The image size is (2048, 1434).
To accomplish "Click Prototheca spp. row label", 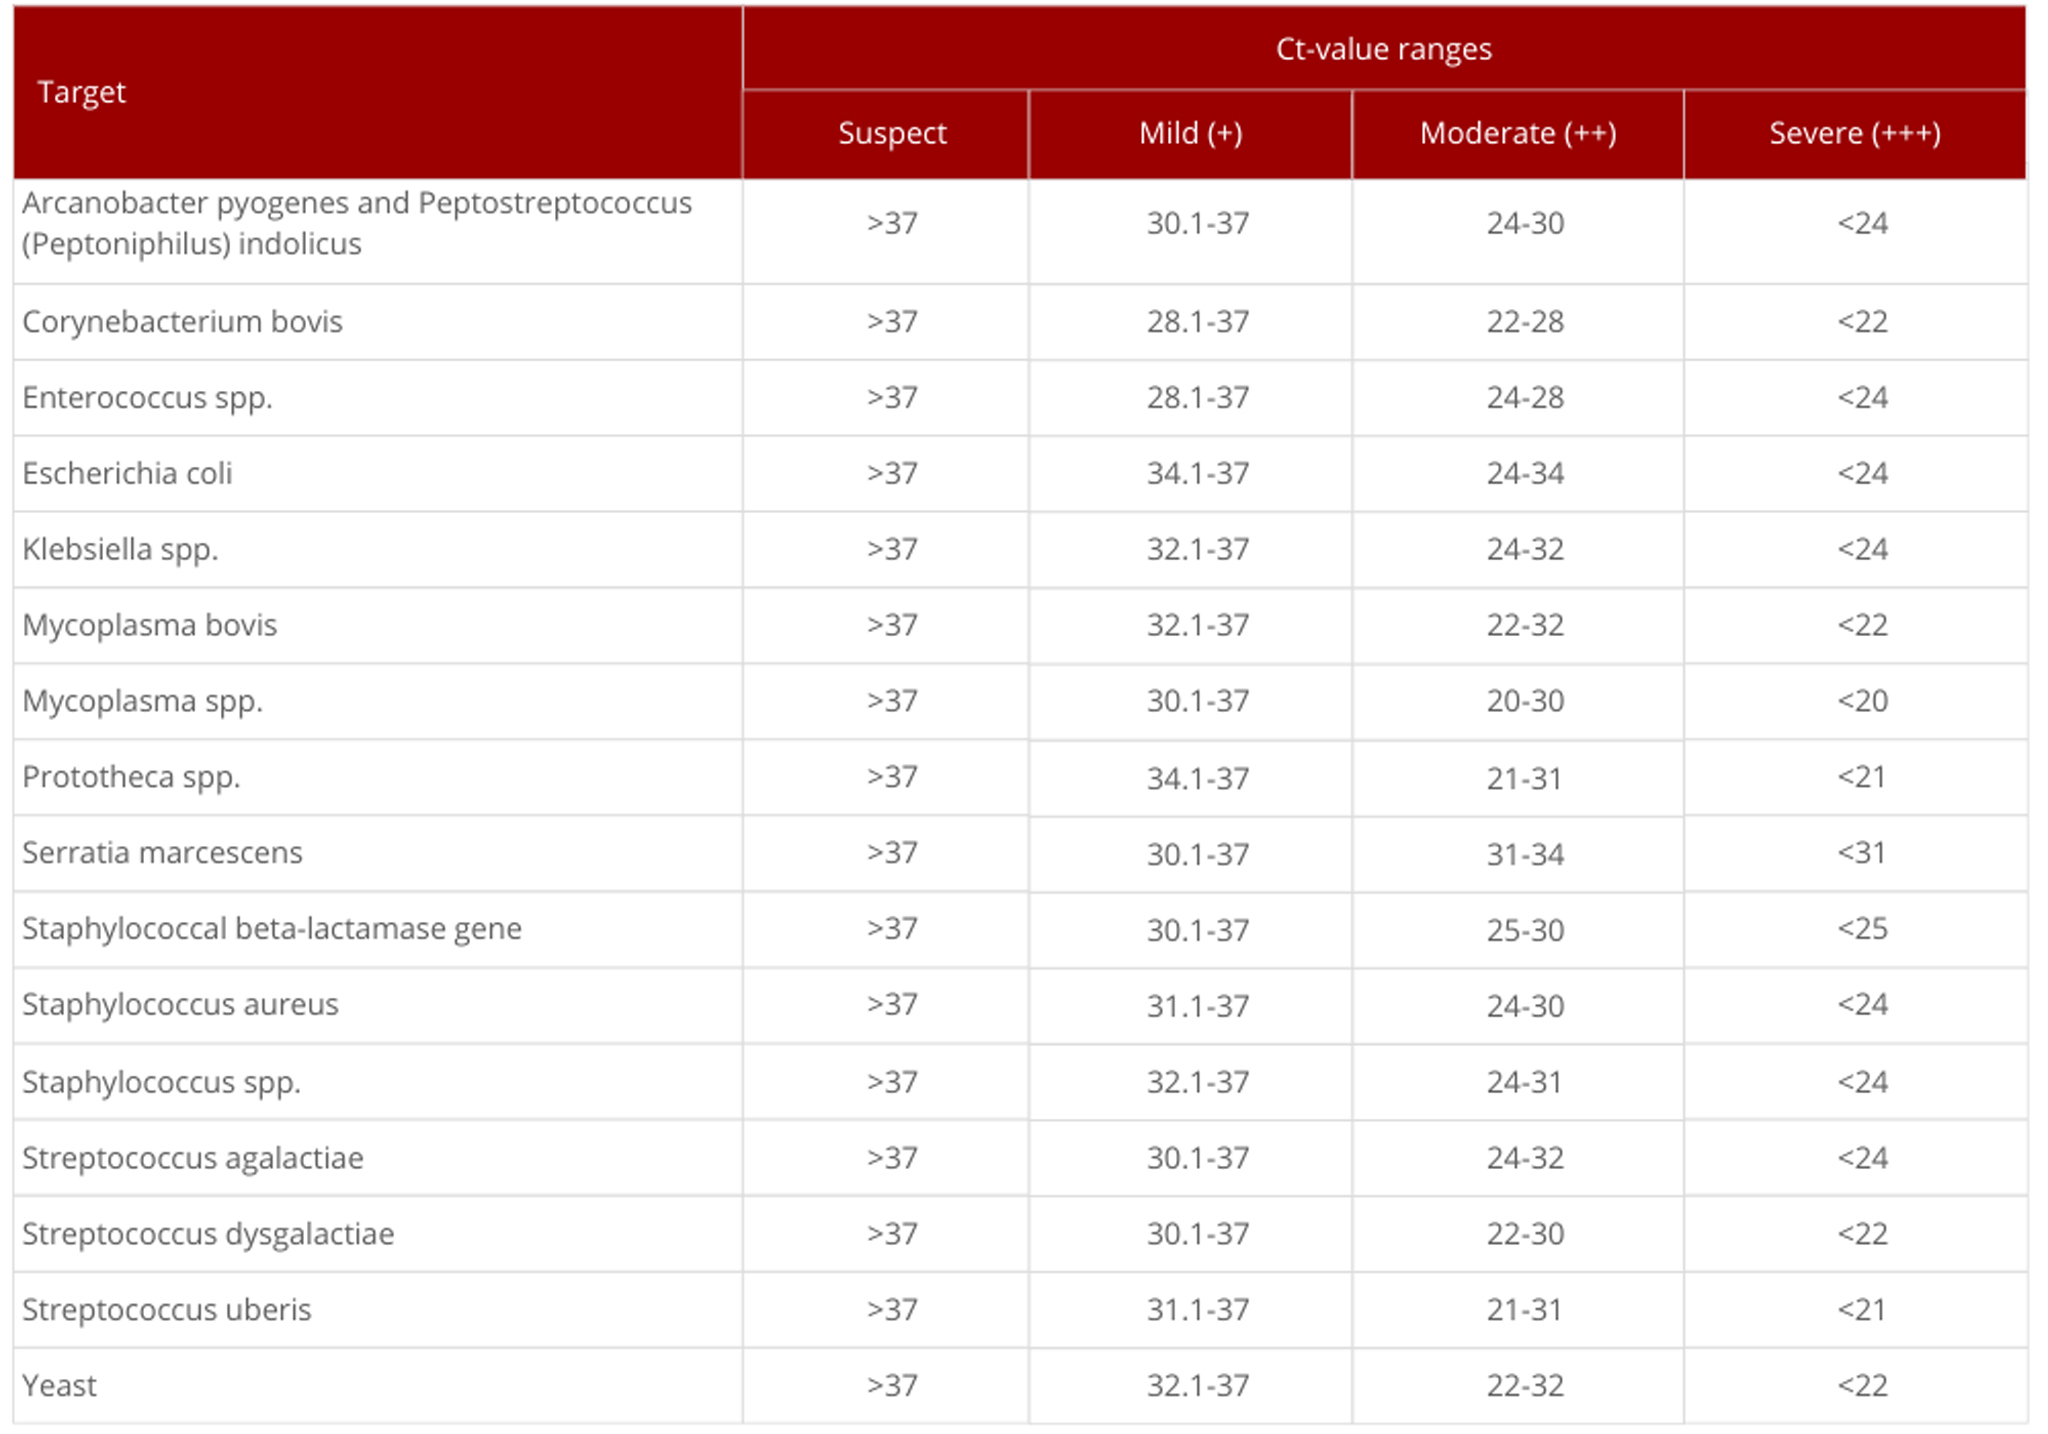I will tap(131, 777).
